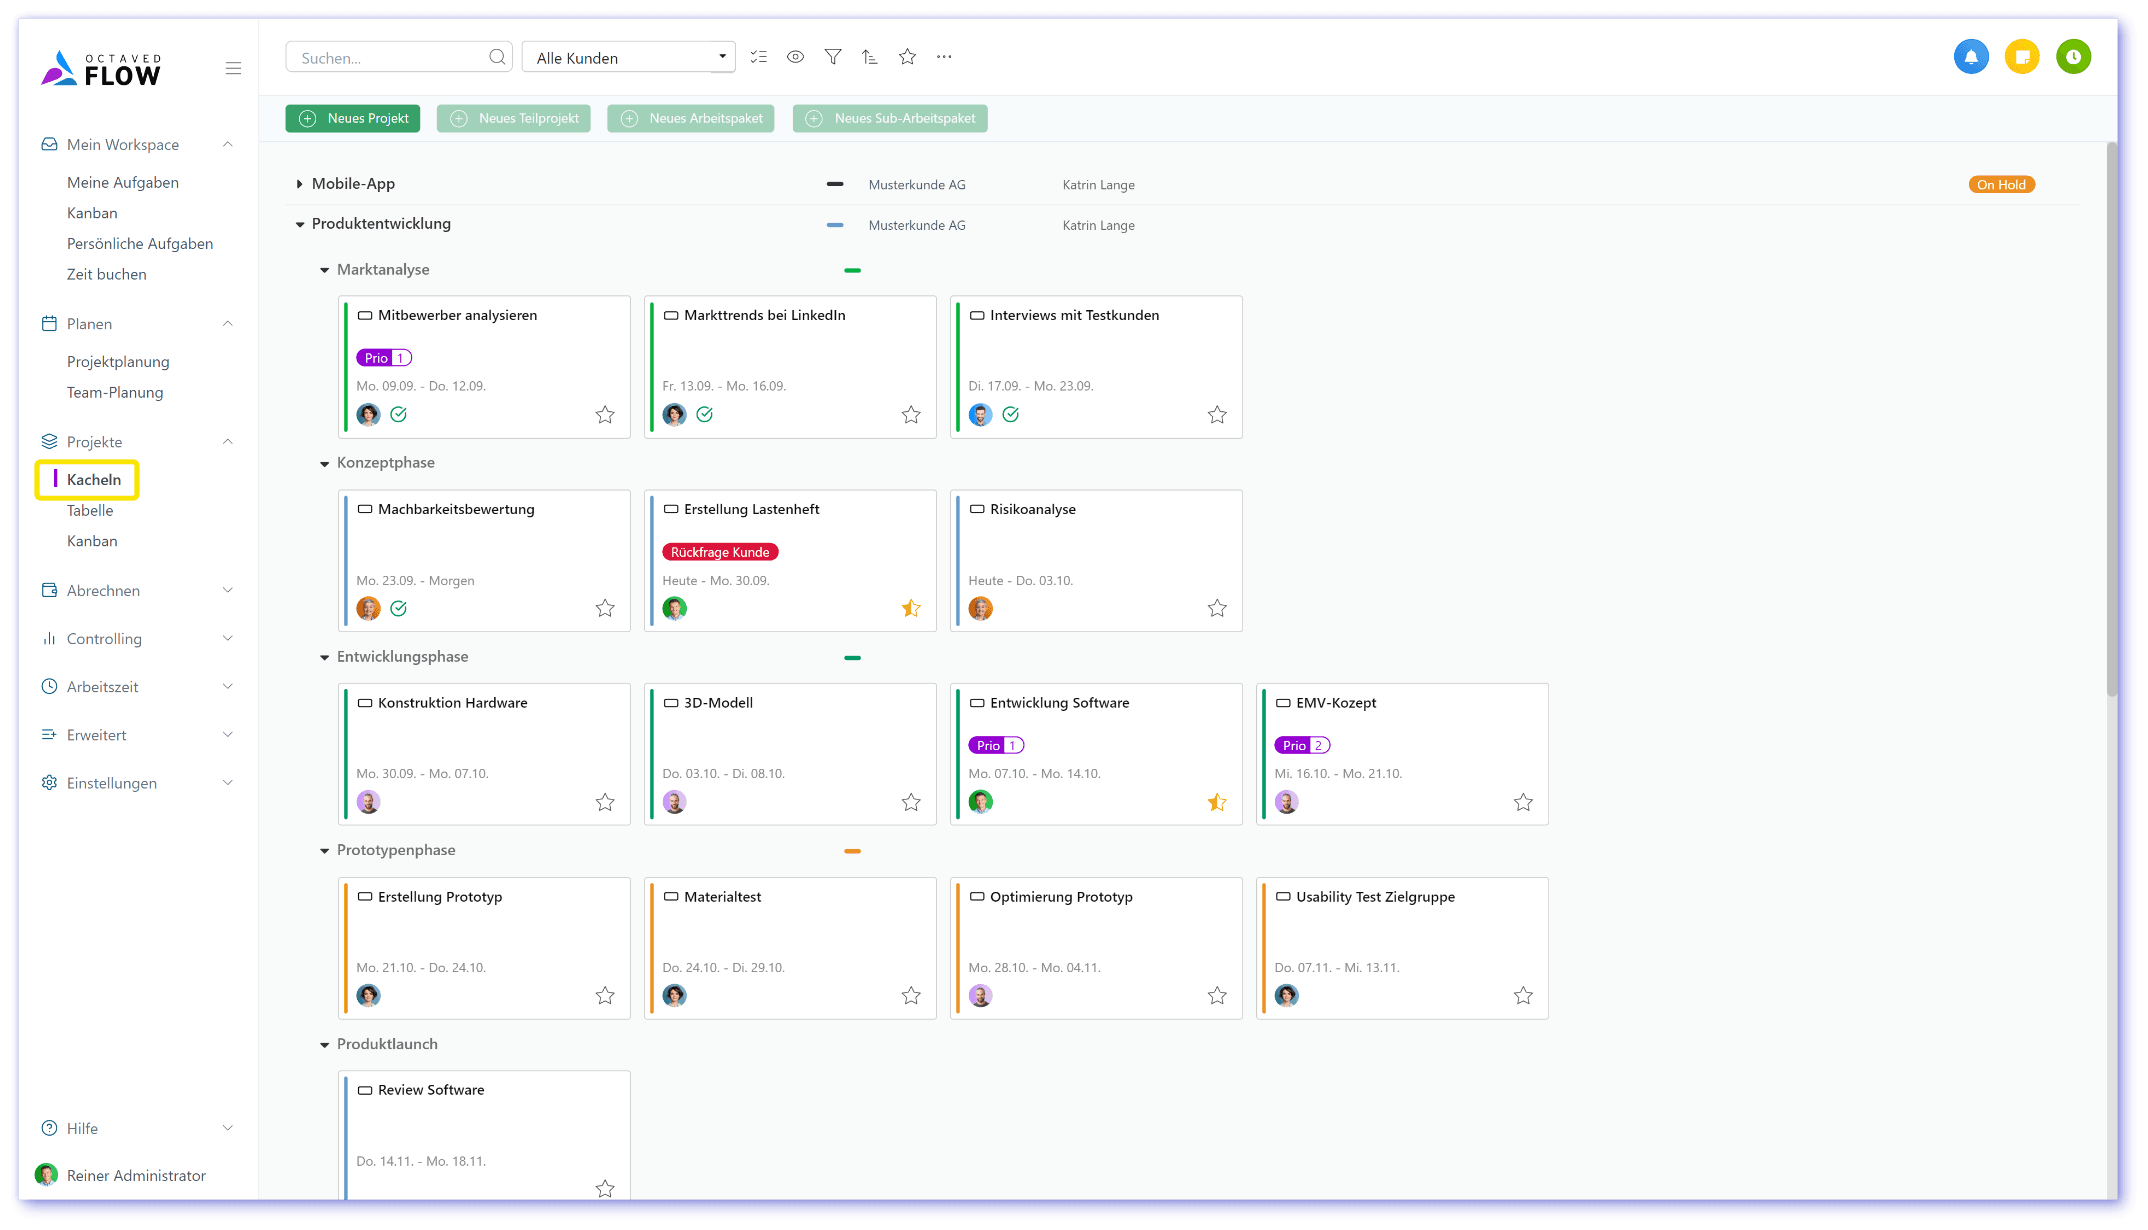Star the Mitbewerber analysieren card
This screenshot has height=1230, width=2148.
[605, 414]
